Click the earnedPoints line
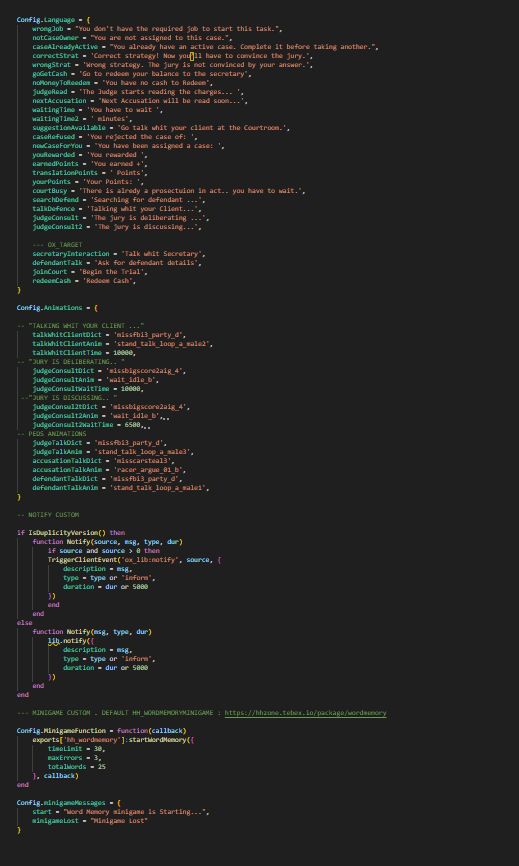The image size is (519, 866). [91, 164]
